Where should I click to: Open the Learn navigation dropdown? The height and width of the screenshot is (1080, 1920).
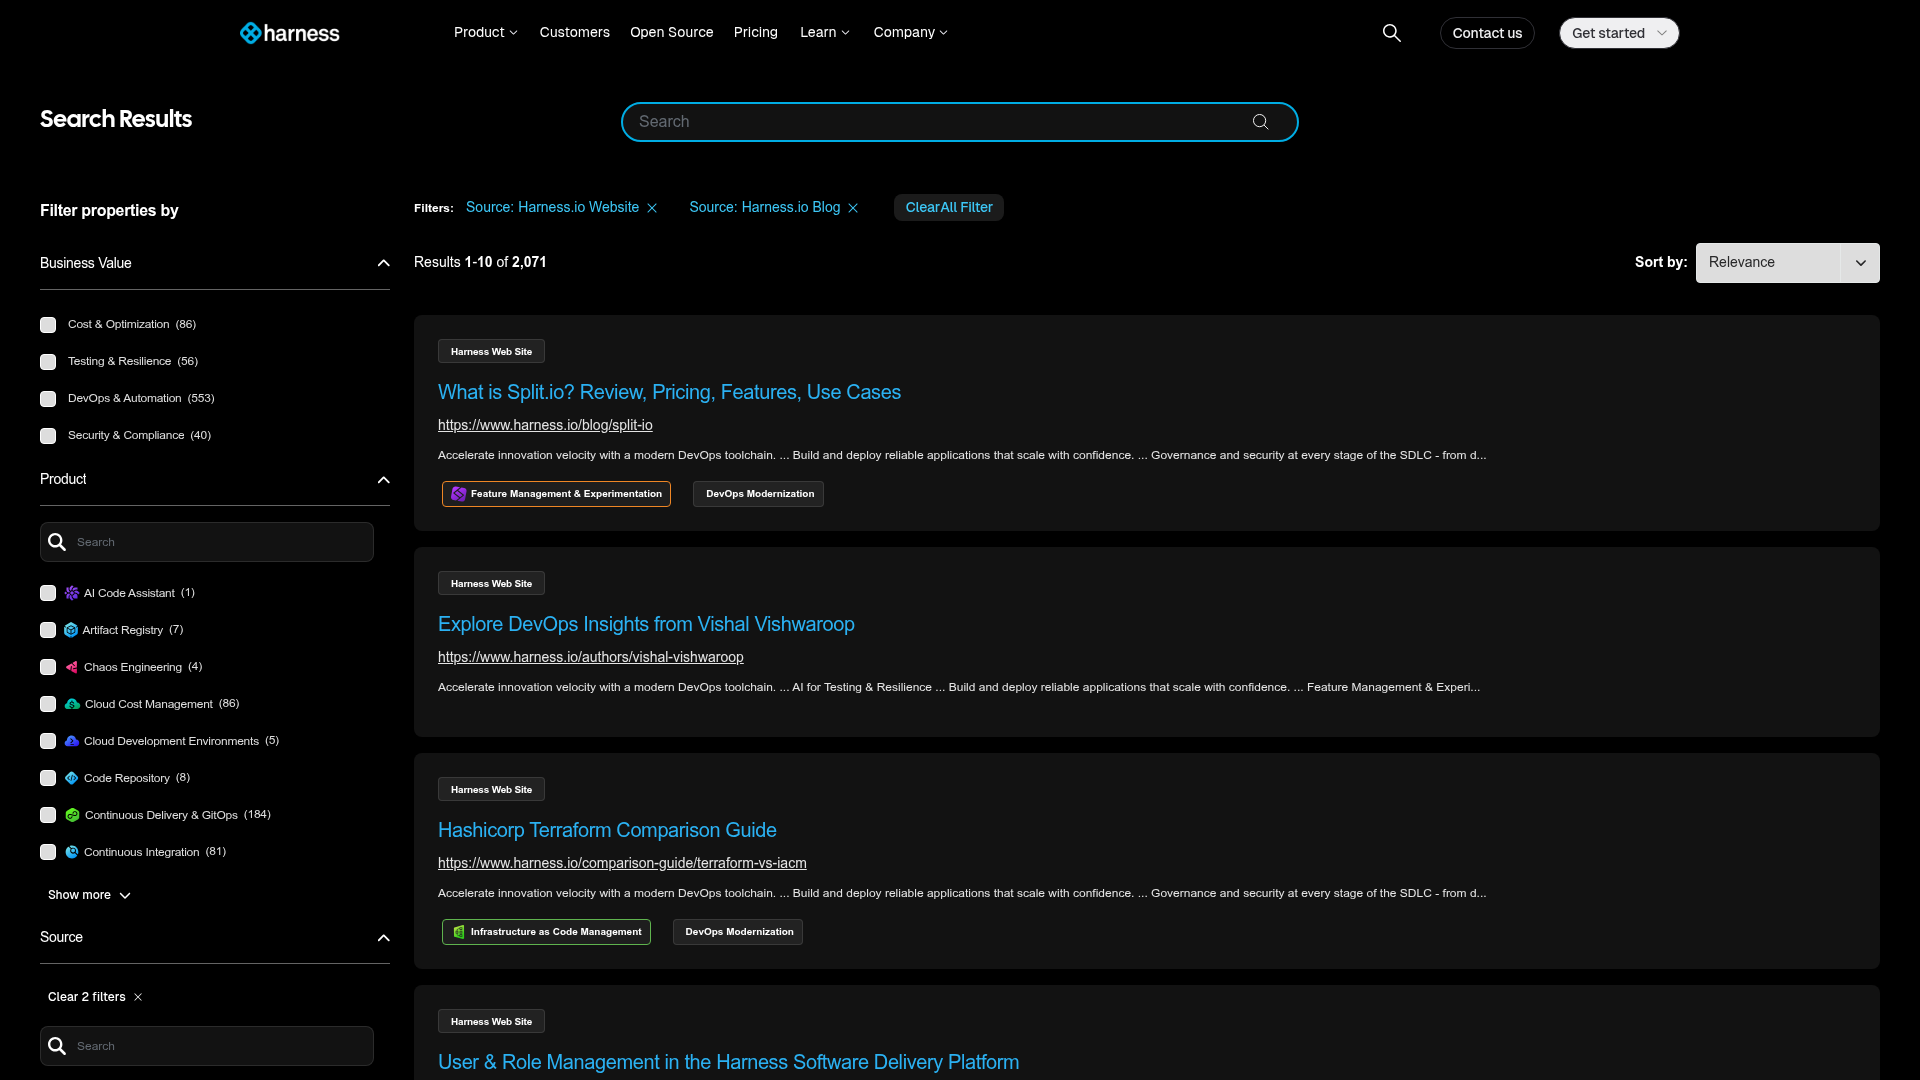click(x=825, y=33)
